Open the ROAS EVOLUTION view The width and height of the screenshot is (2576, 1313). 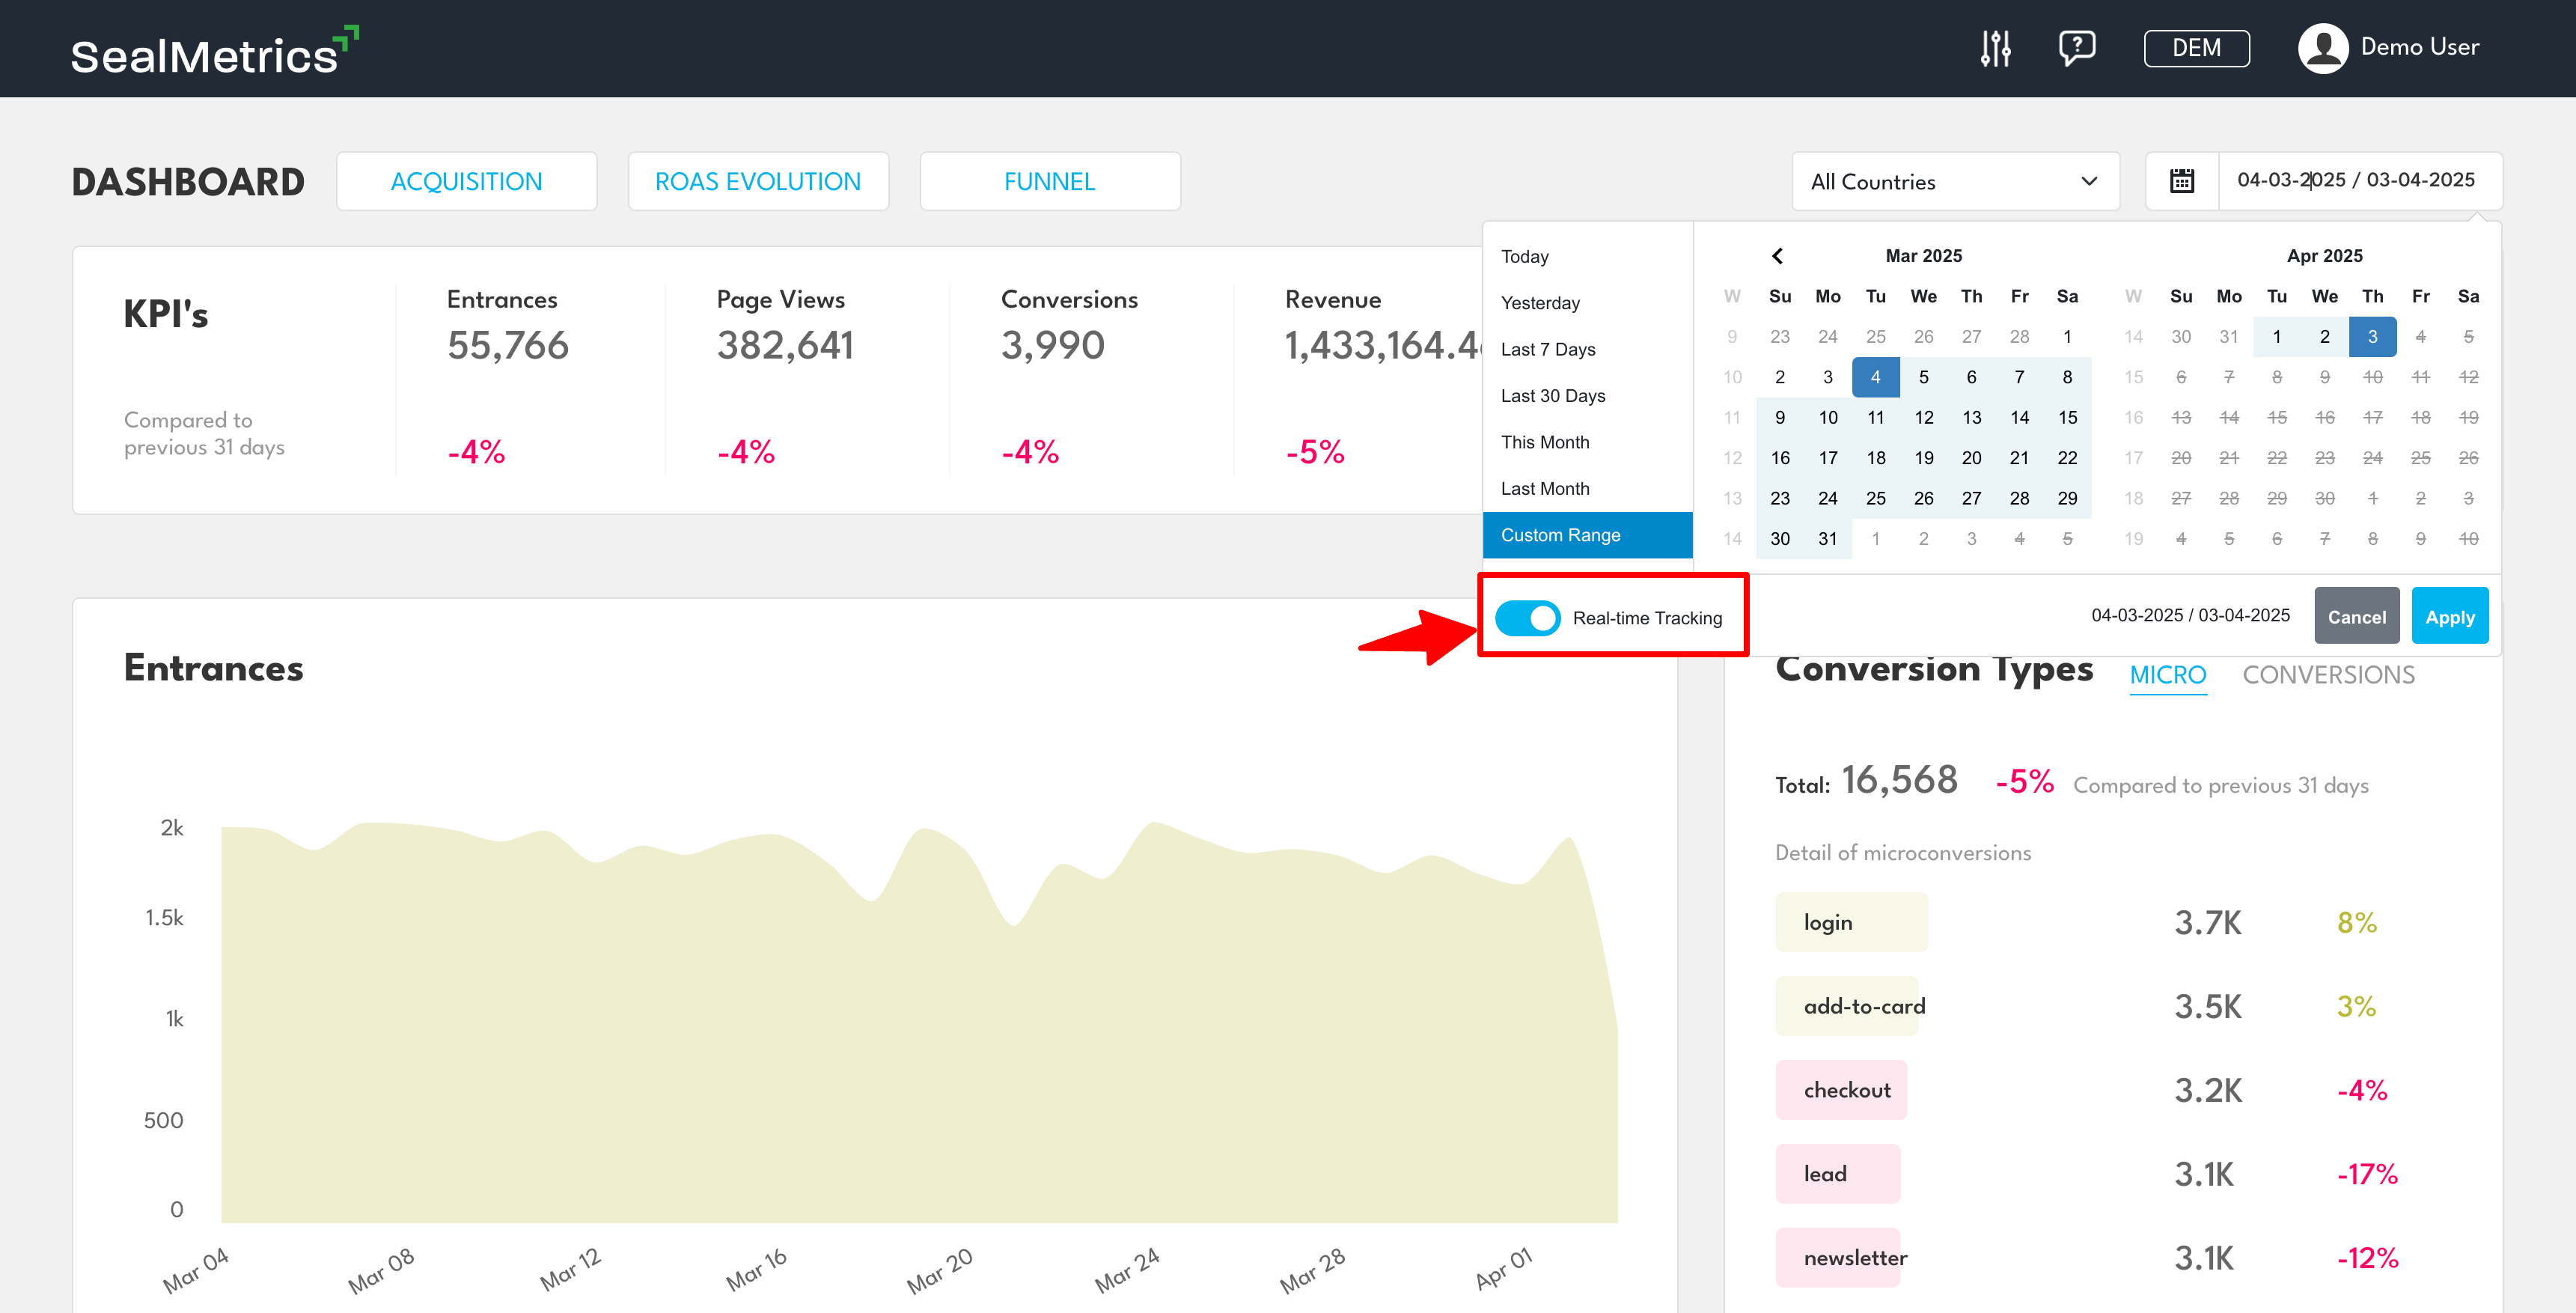757,181
